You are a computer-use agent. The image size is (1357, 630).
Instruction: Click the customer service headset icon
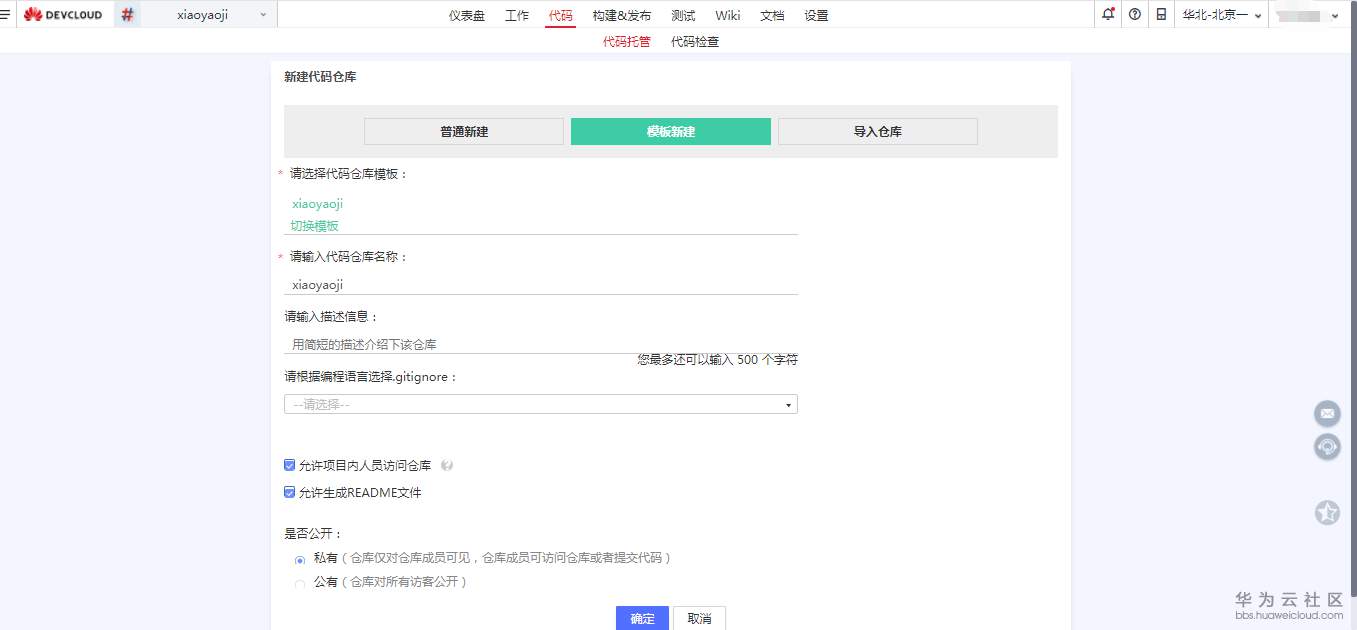point(1327,447)
